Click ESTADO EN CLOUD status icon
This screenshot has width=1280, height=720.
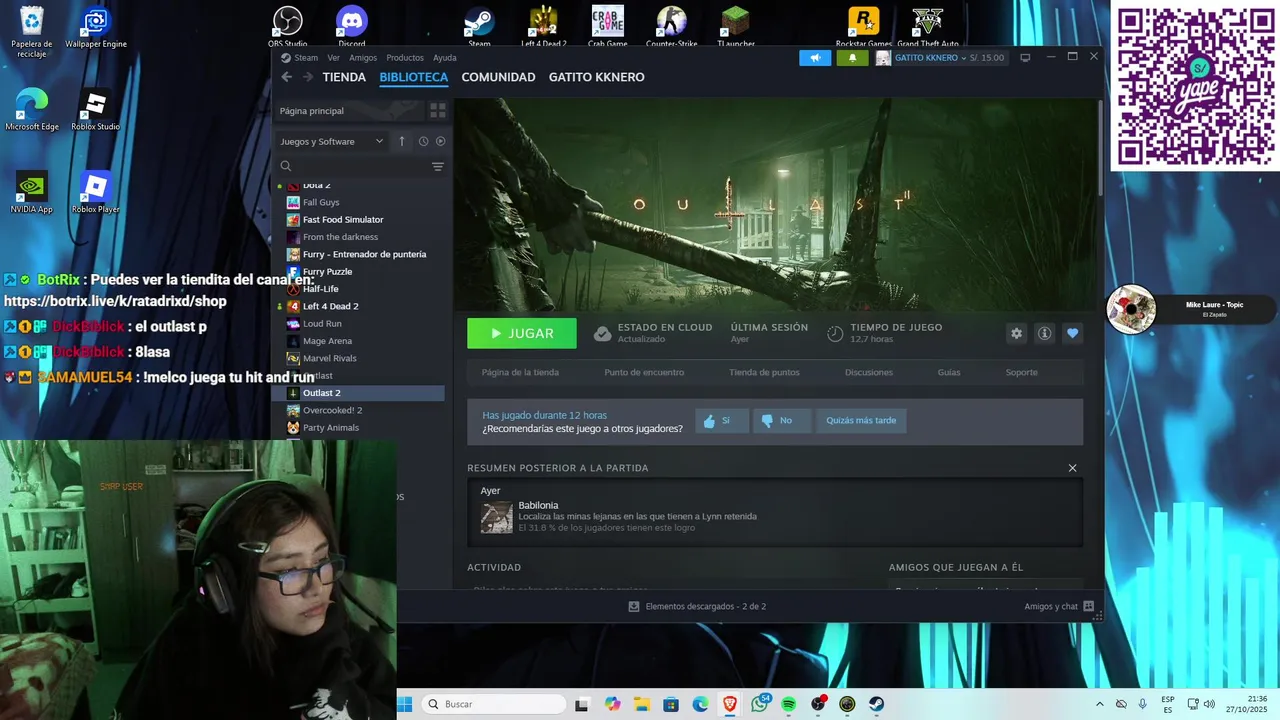click(x=602, y=334)
